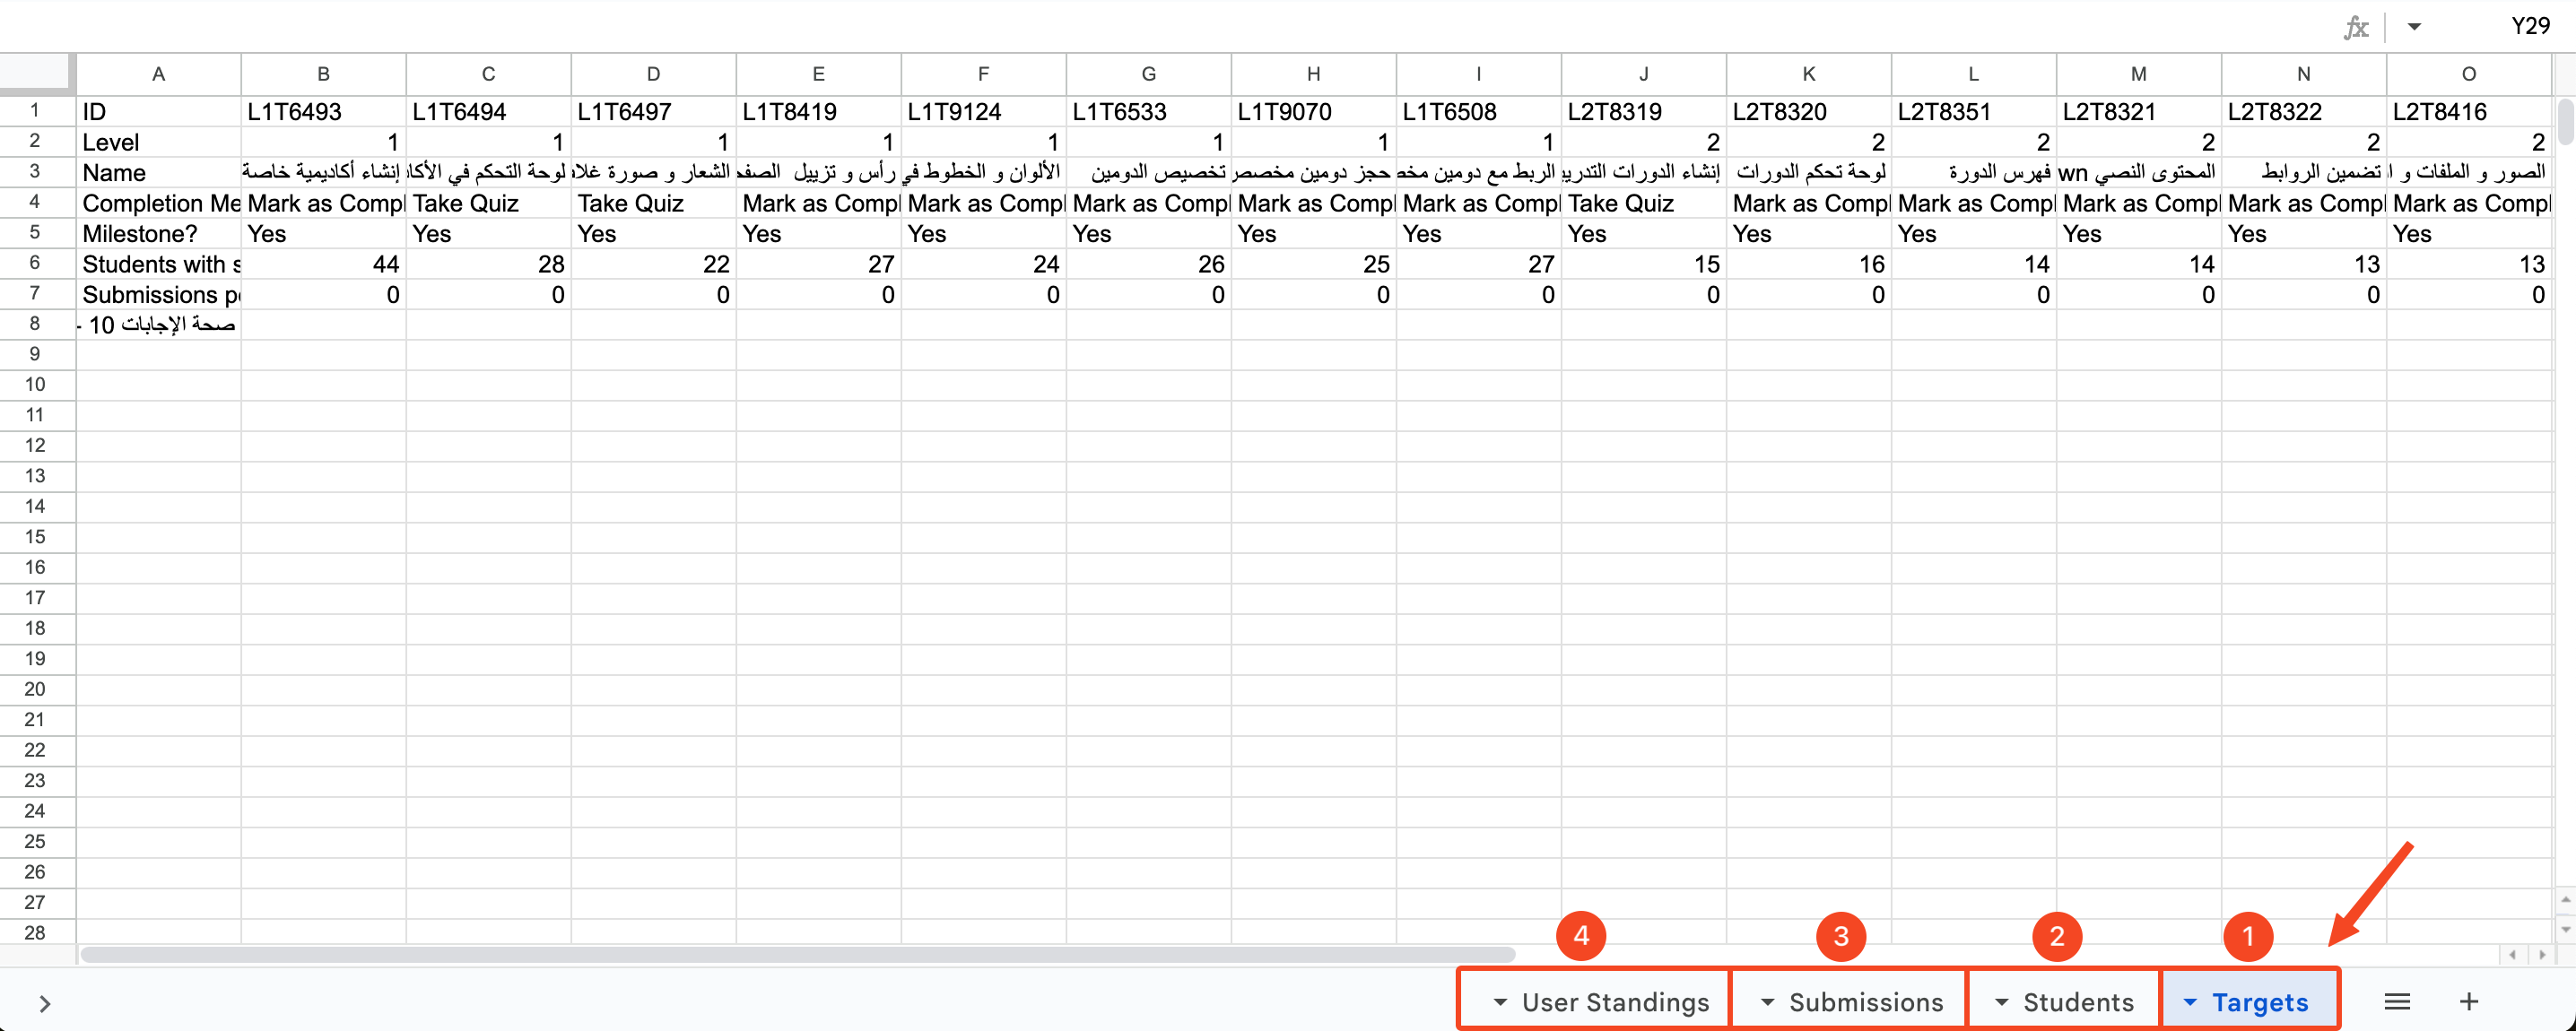
Task: Select column B header
Action: click(x=323, y=74)
